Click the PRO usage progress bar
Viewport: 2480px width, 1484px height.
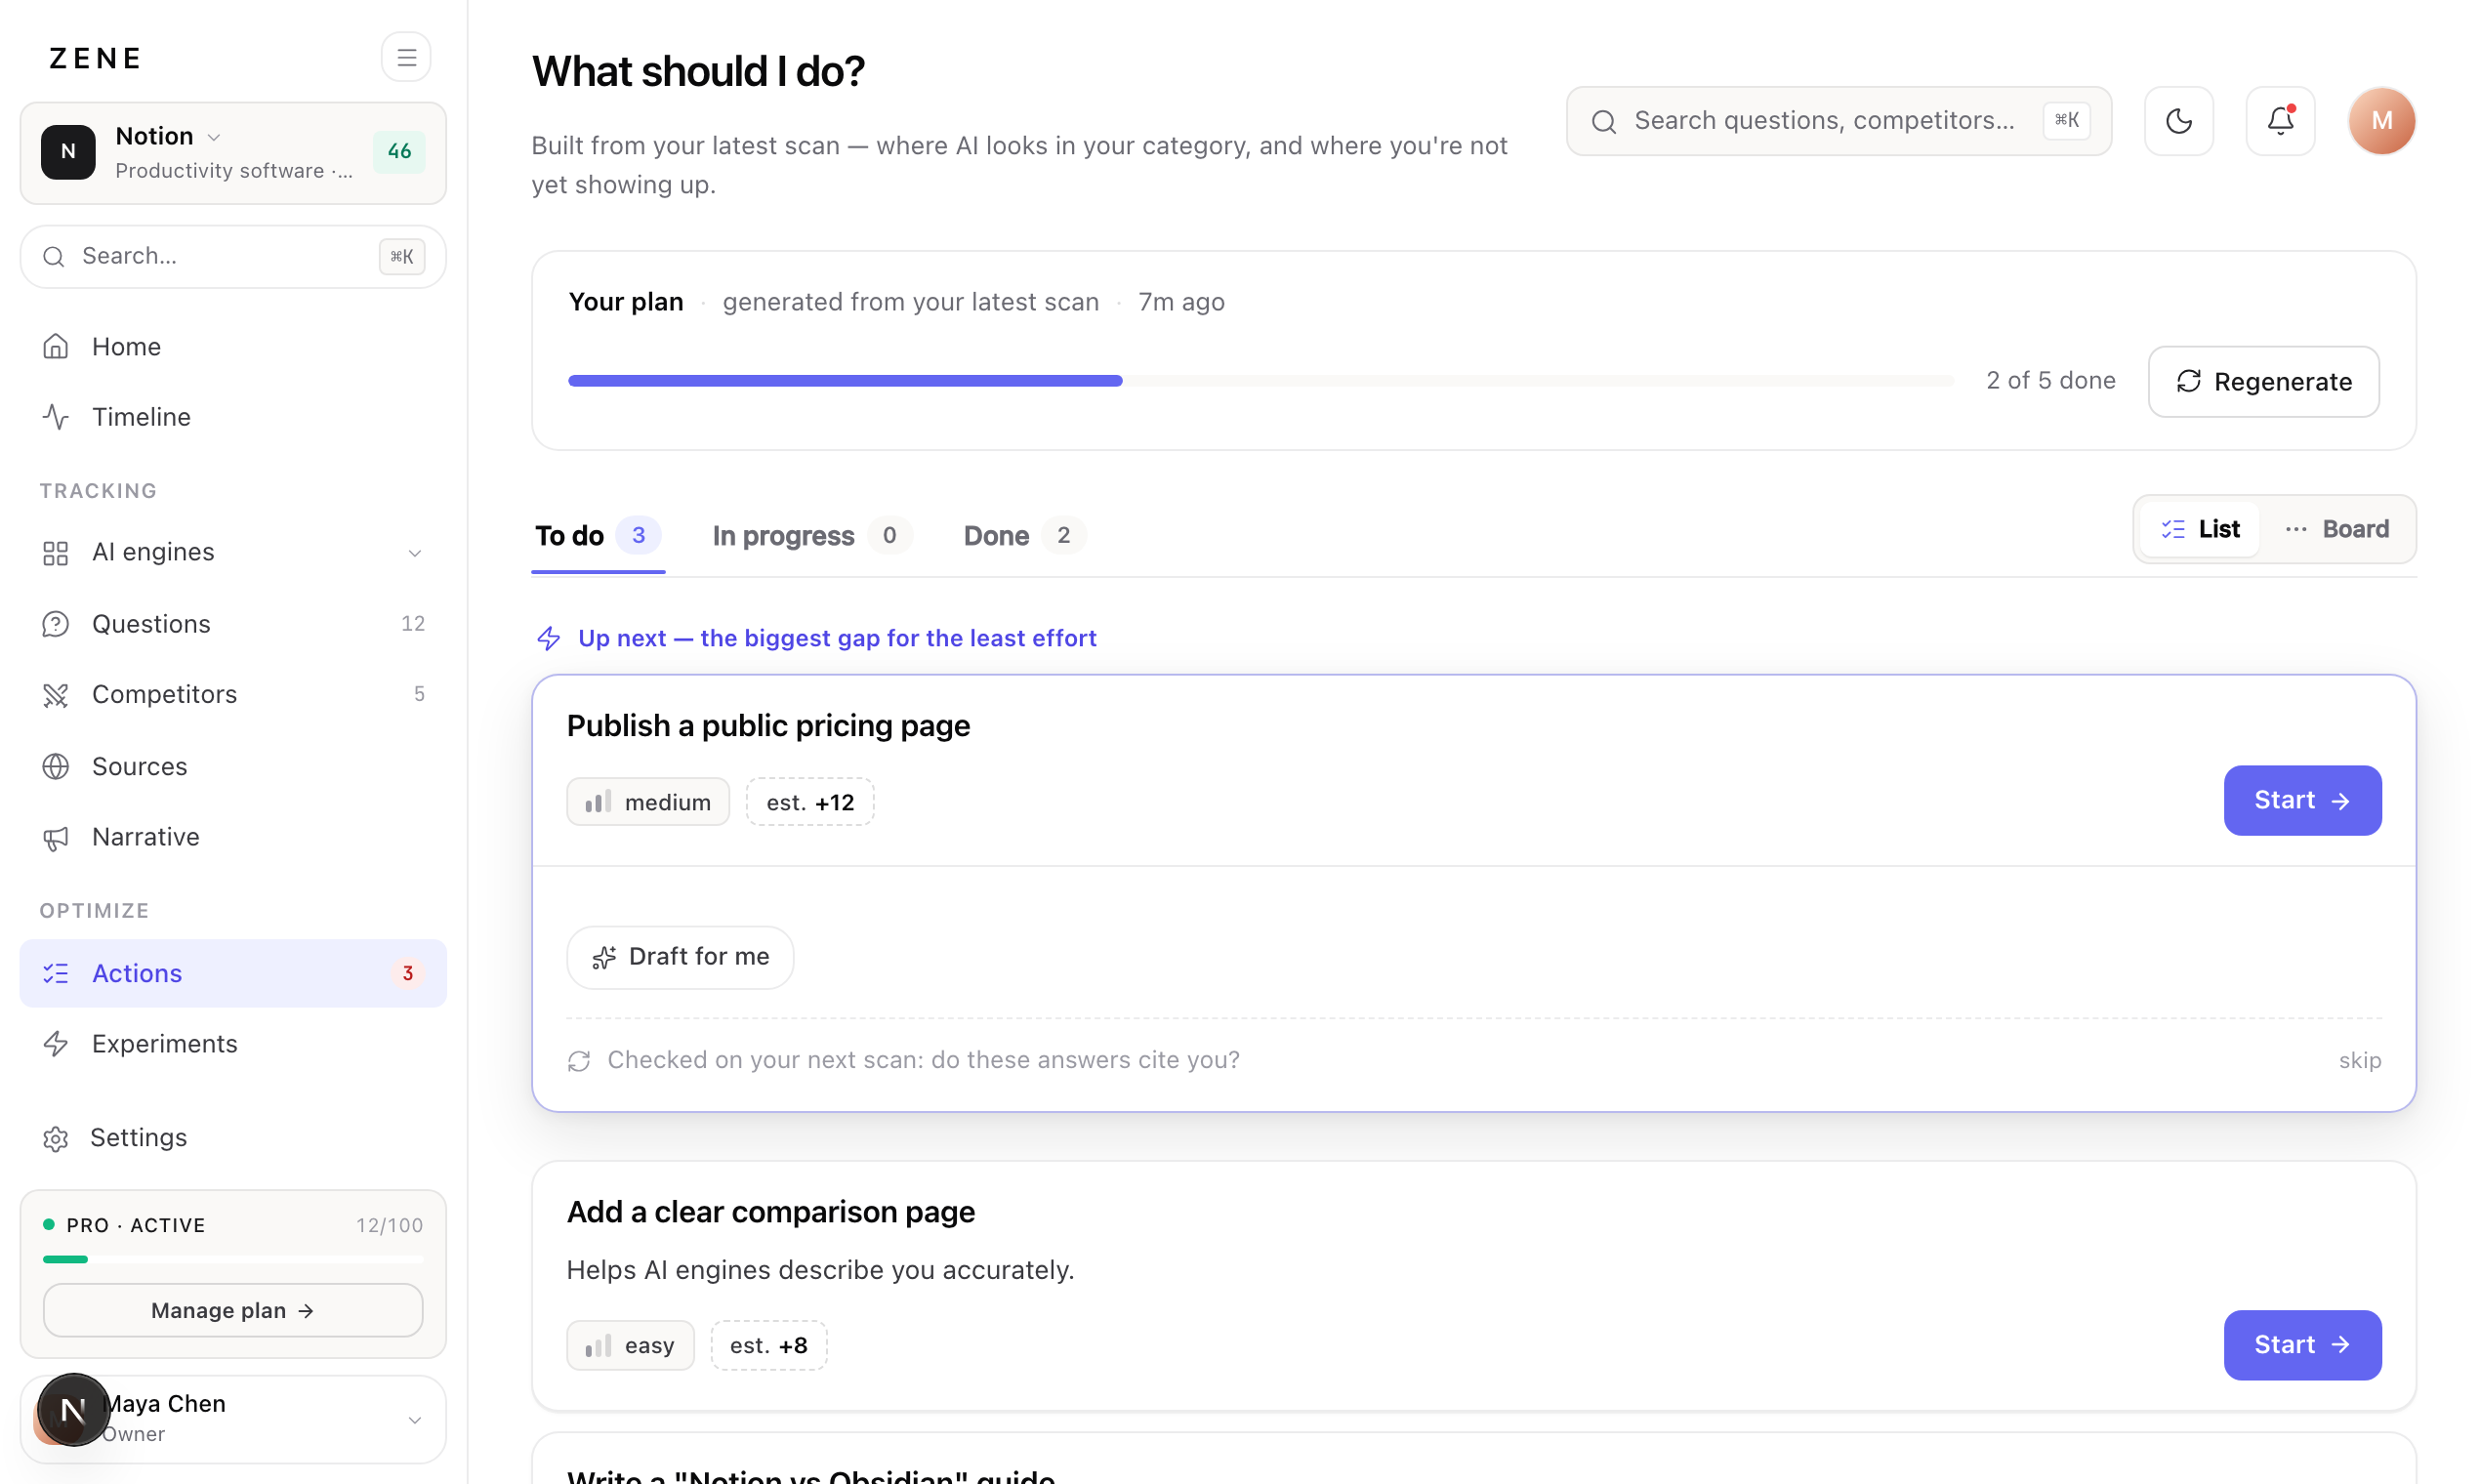(233, 1260)
